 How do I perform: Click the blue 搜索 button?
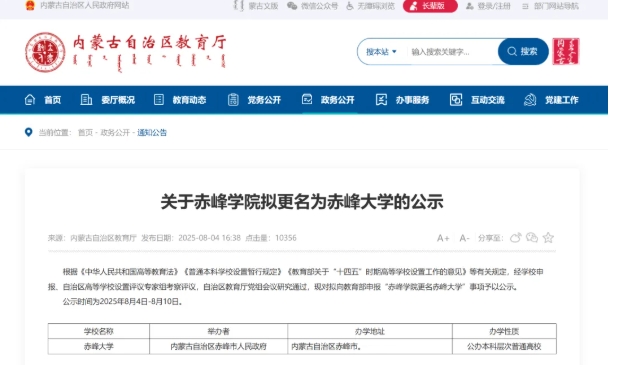523,51
